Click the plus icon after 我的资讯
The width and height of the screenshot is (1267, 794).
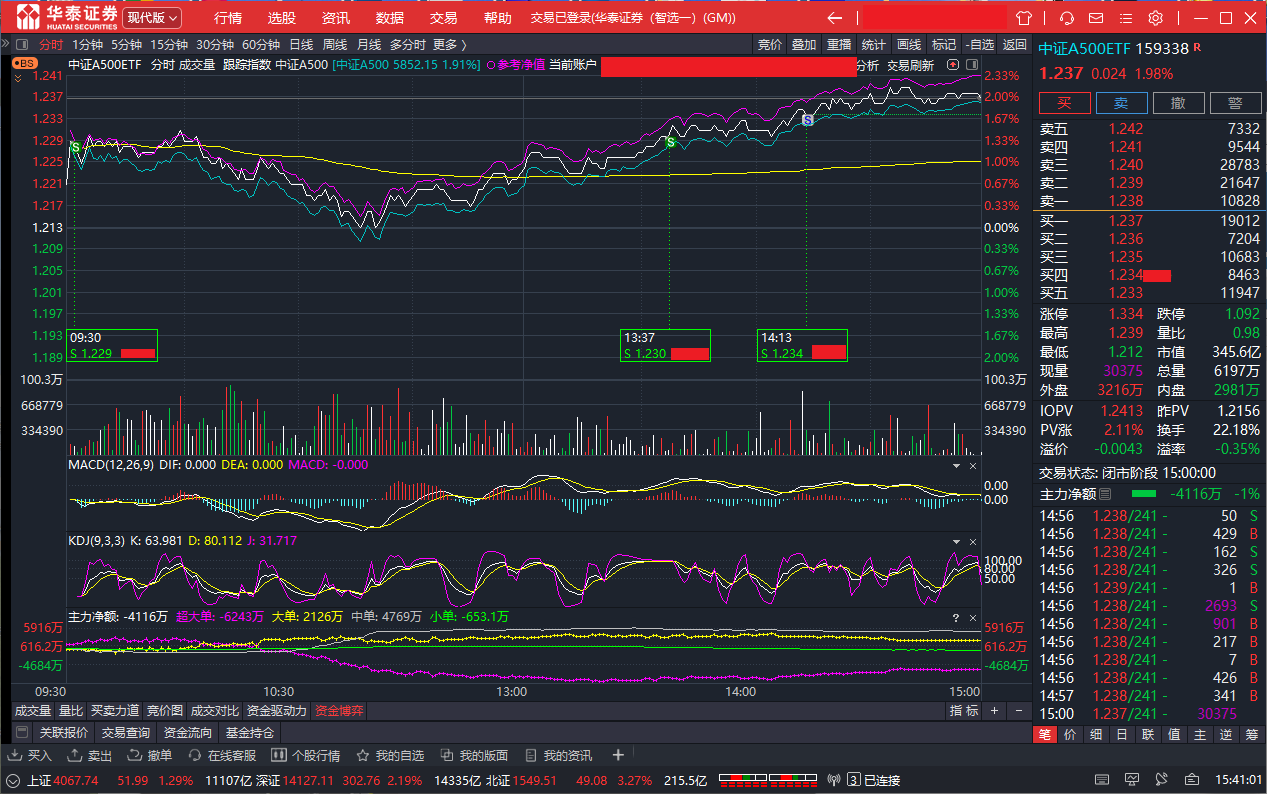click(x=618, y=755)
